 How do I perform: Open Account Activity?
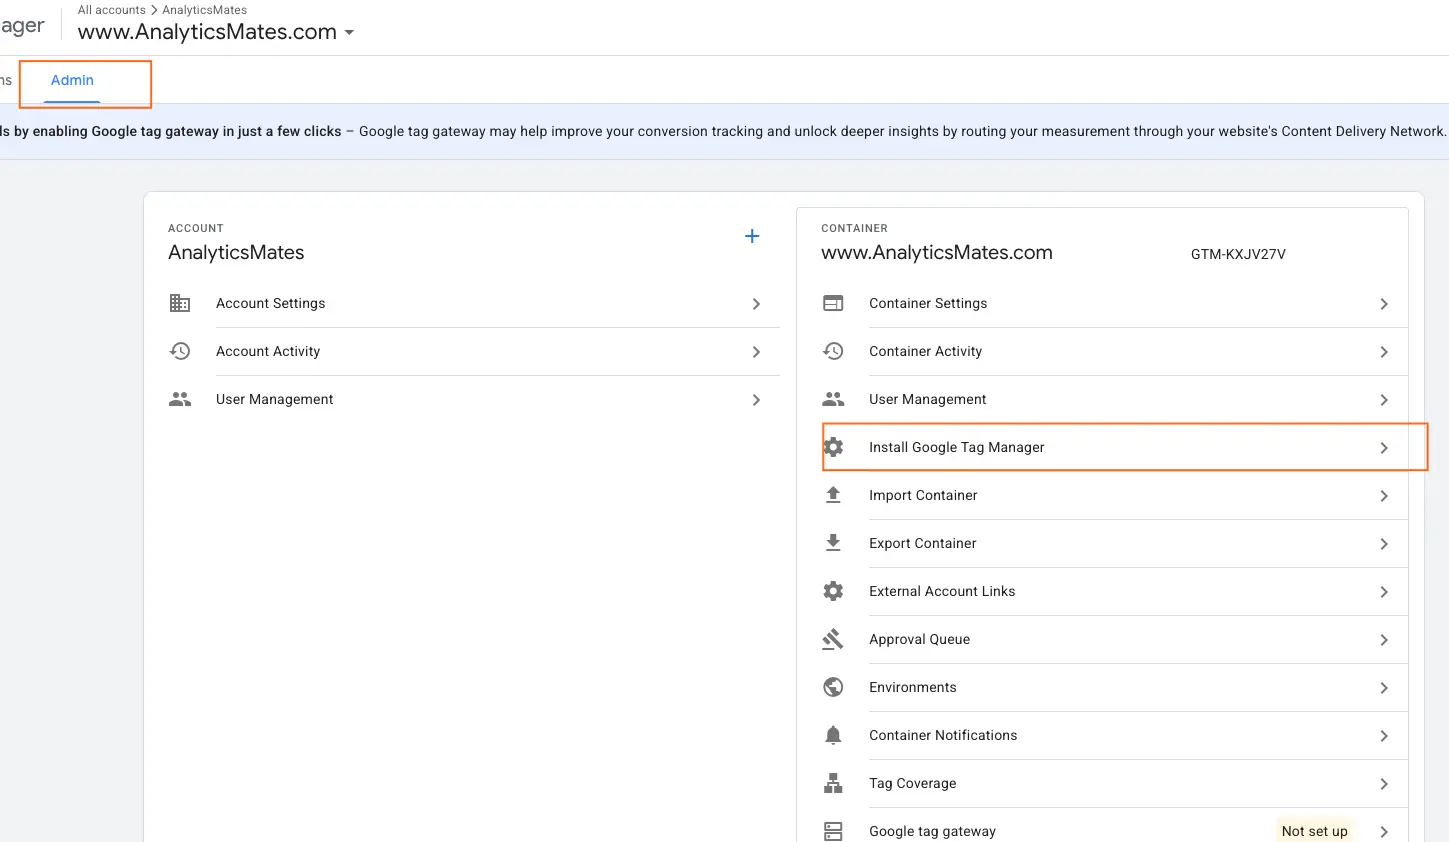point(474,351)
